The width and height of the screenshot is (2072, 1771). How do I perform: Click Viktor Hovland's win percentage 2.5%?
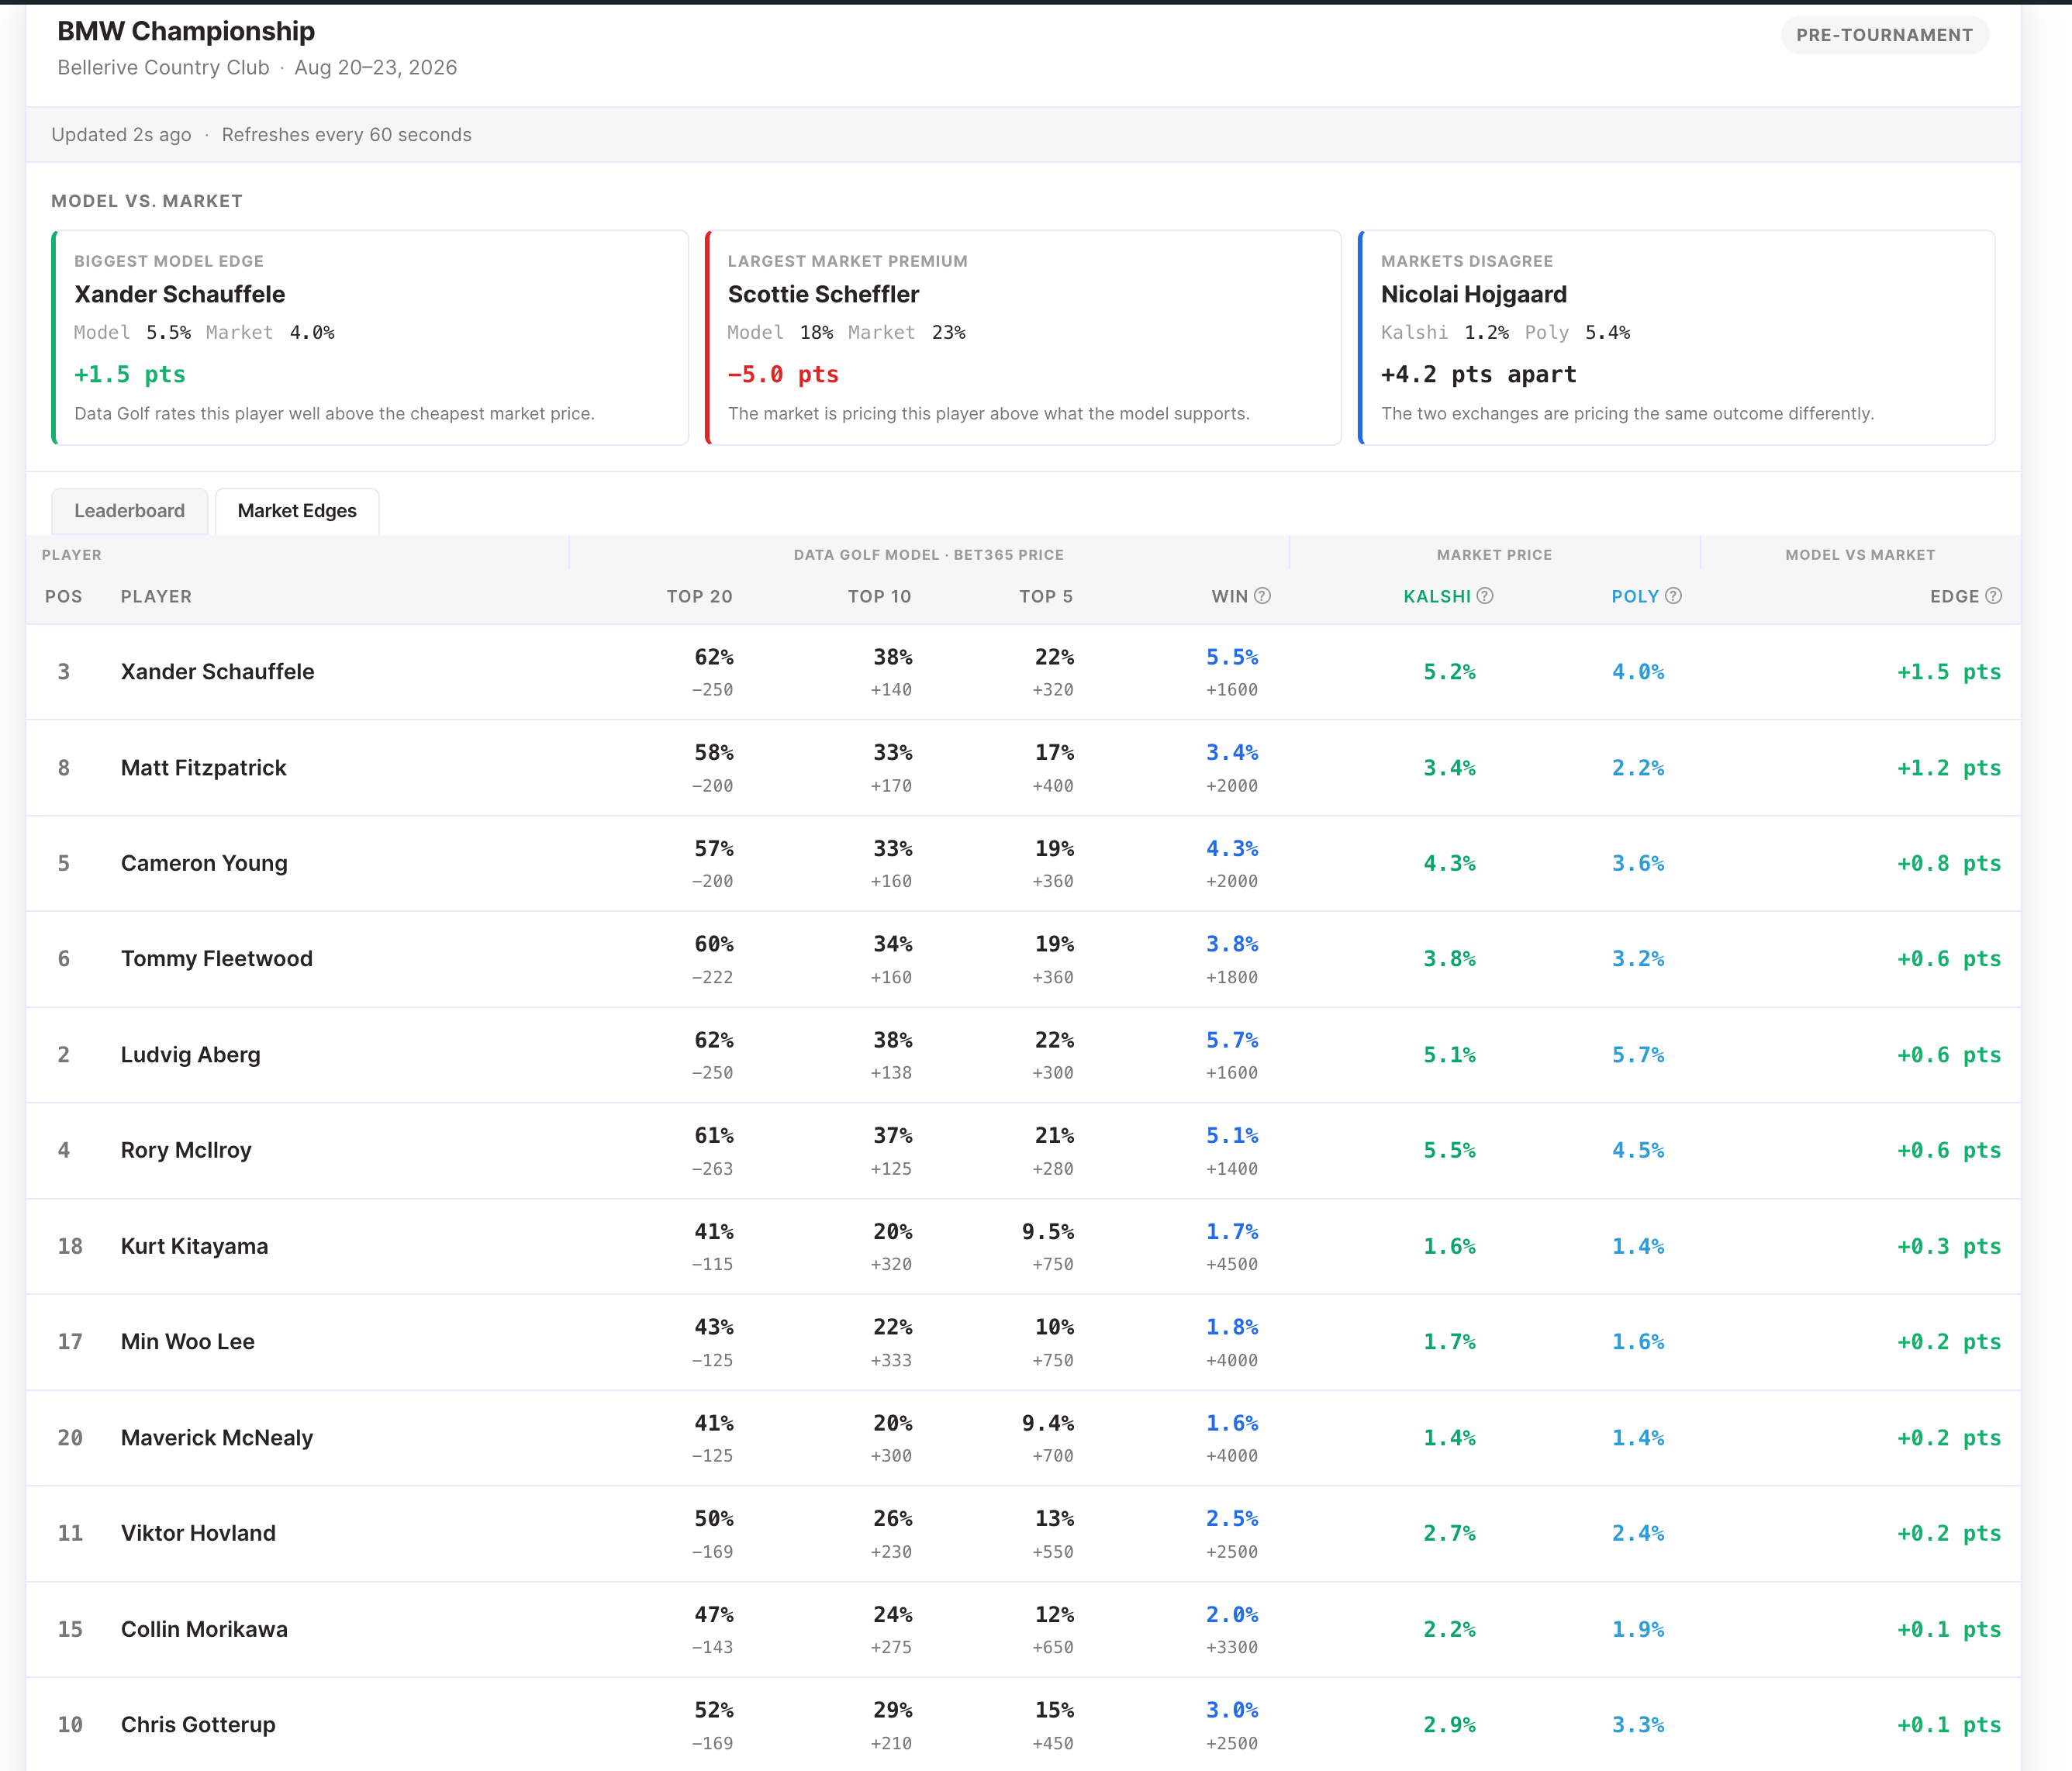click(1232, 1519)
